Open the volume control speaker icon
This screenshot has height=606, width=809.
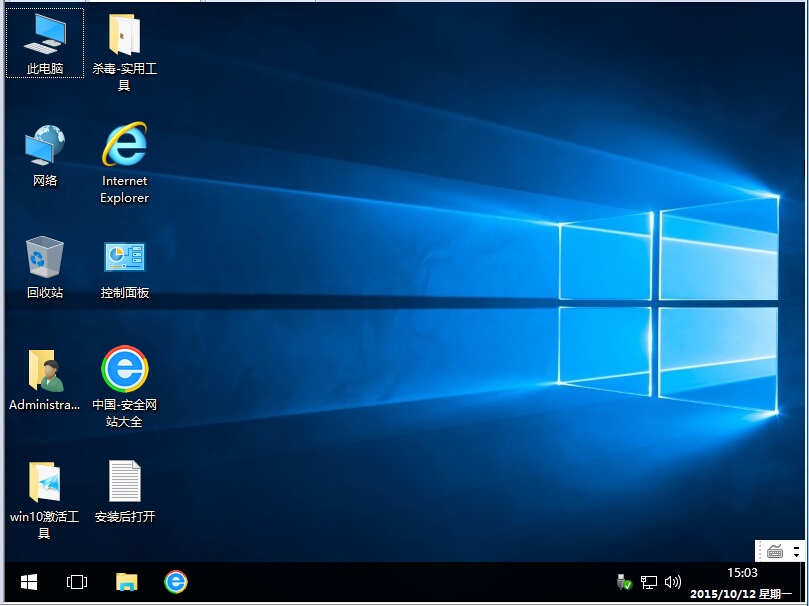coord(672,581)
